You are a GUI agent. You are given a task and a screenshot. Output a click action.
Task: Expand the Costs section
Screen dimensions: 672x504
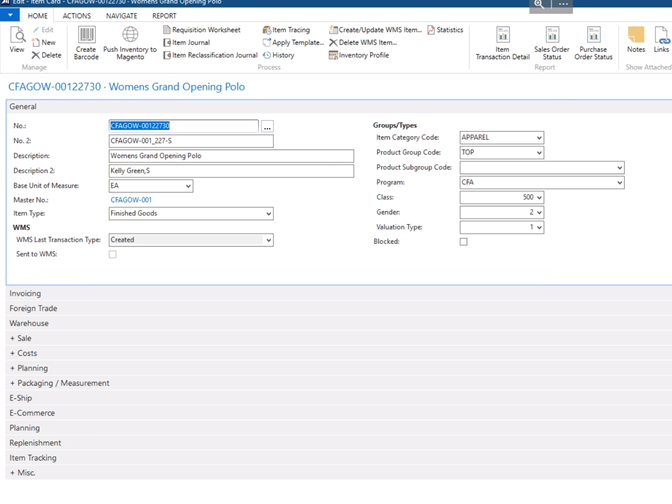pyautogui.click(x=339, y=354)
